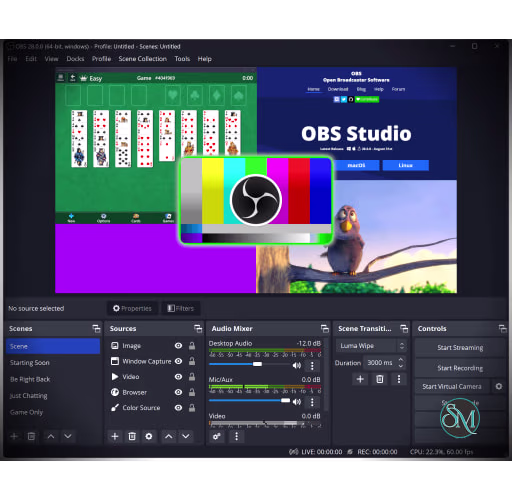Adjust Desktop Audio volume slider

point(250,364)
